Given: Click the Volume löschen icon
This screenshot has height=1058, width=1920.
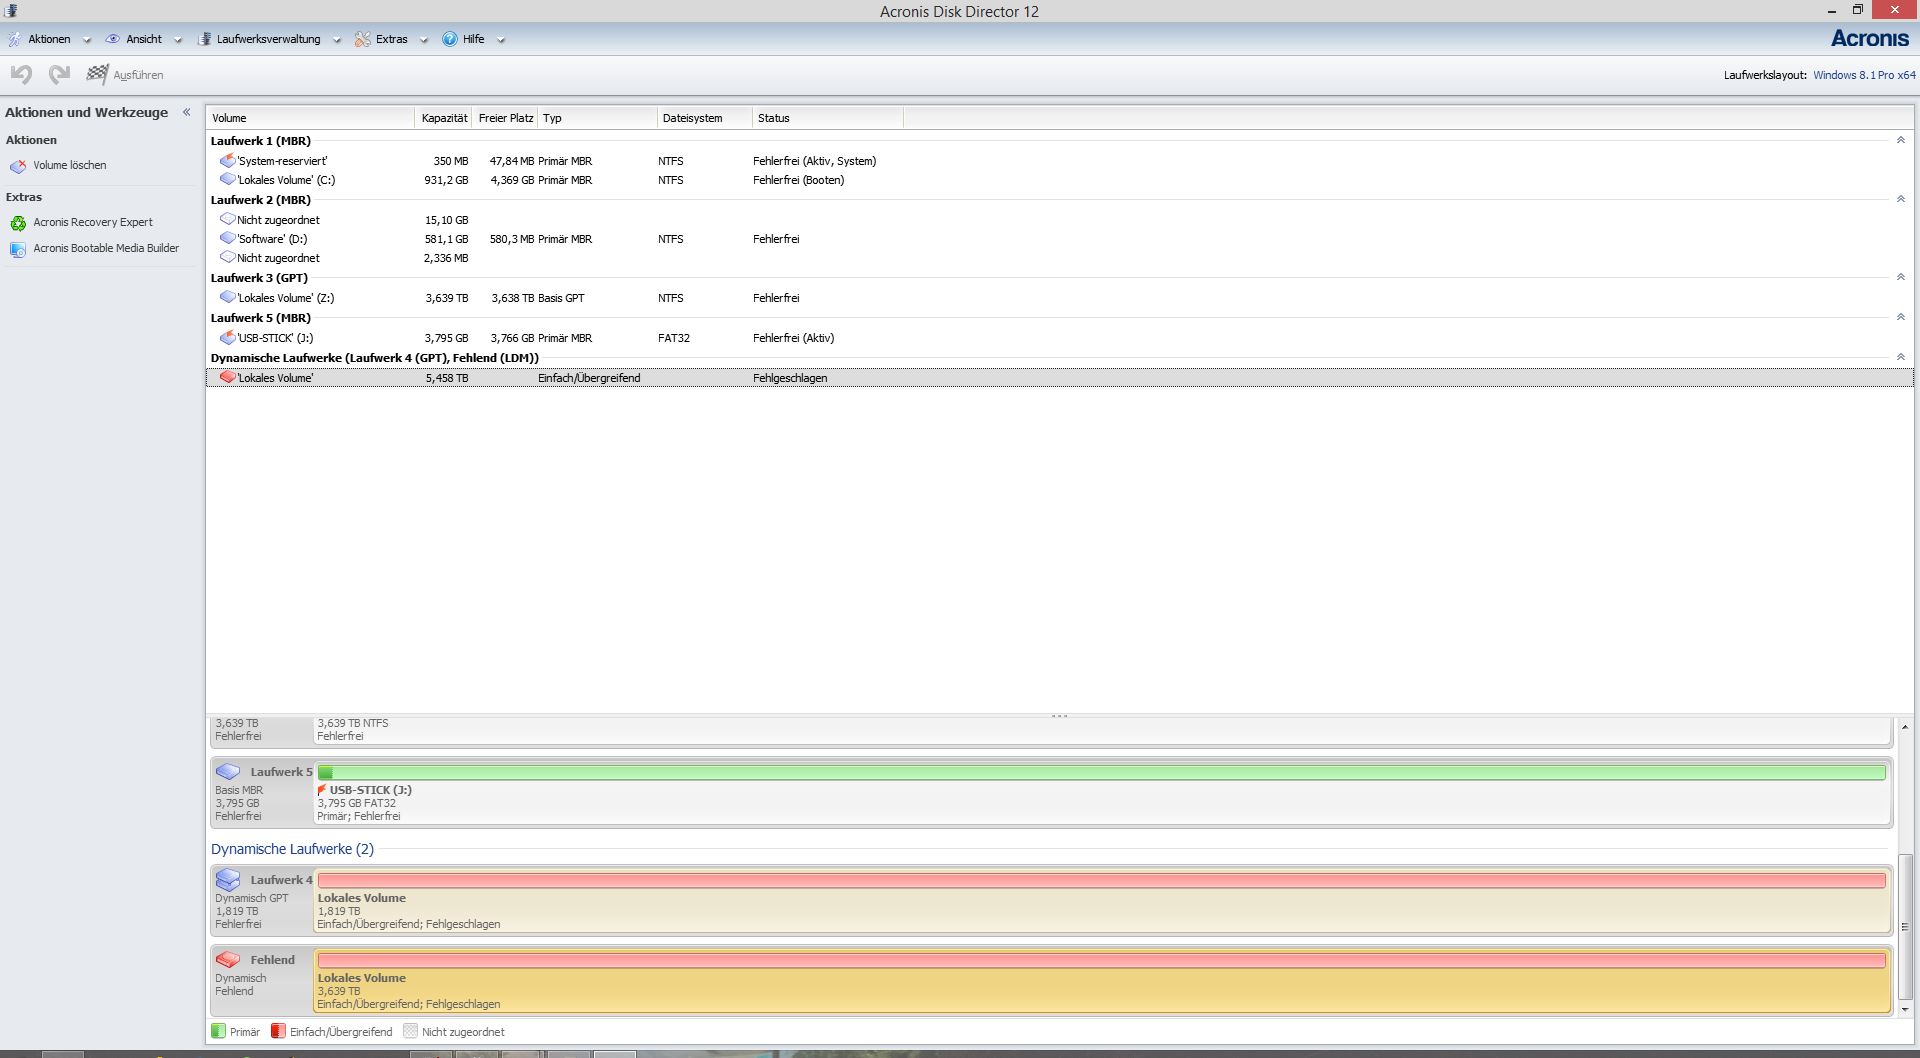Looking at the screenshot, I should pos(18,166).
